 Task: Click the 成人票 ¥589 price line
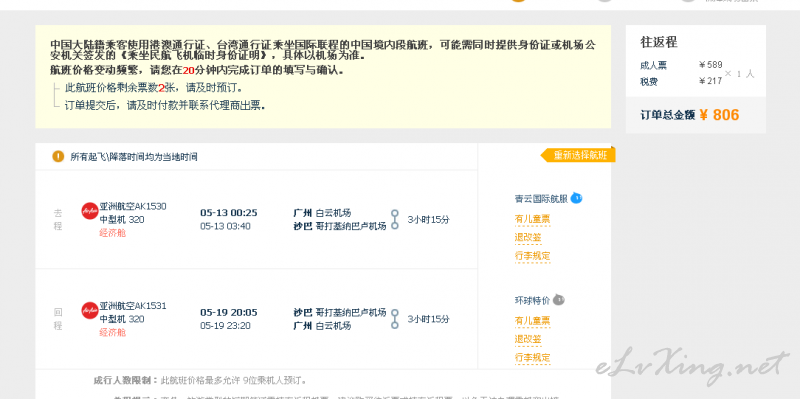pos(681,65)
